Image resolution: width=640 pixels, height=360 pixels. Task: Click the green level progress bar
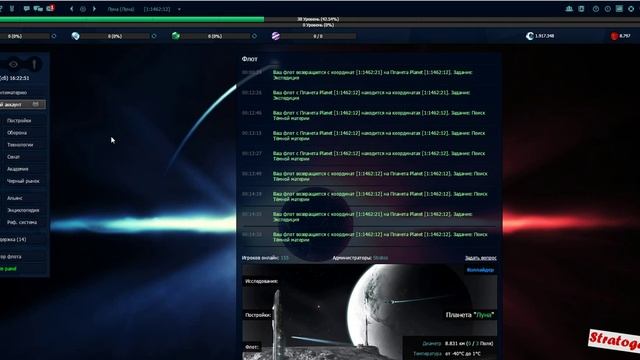click(132, 19)
